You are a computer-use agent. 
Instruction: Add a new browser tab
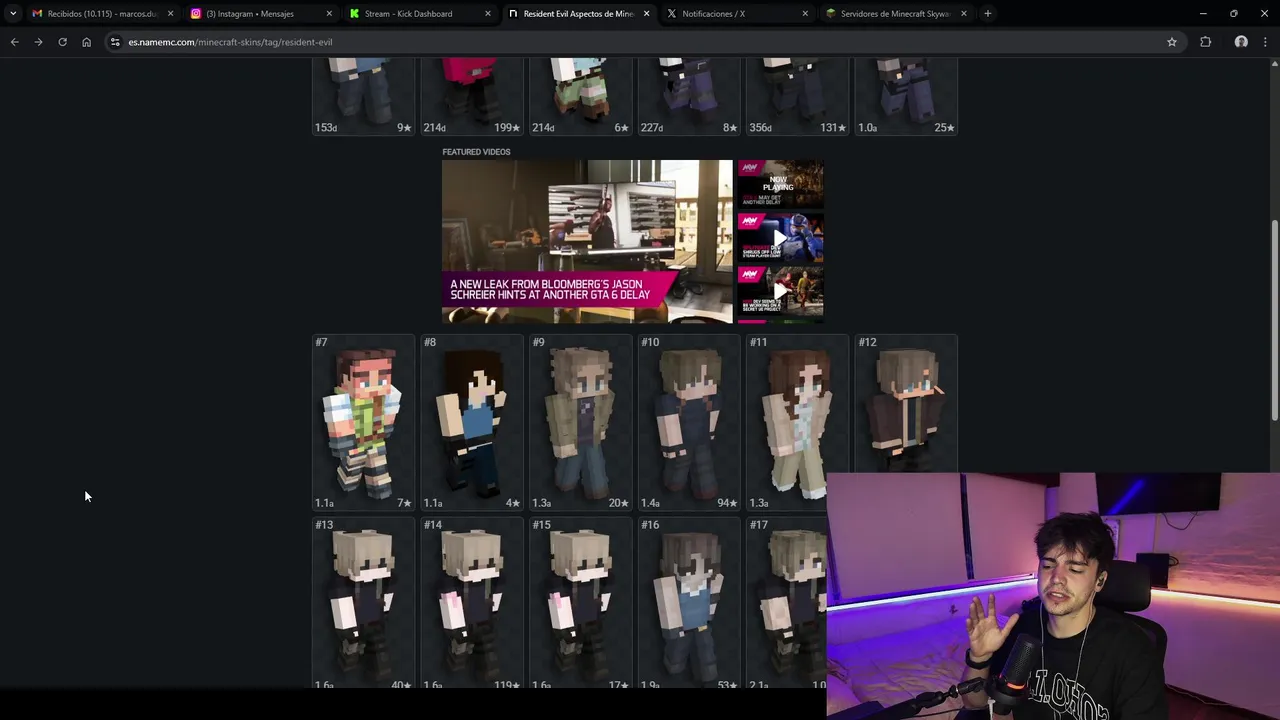987,14
